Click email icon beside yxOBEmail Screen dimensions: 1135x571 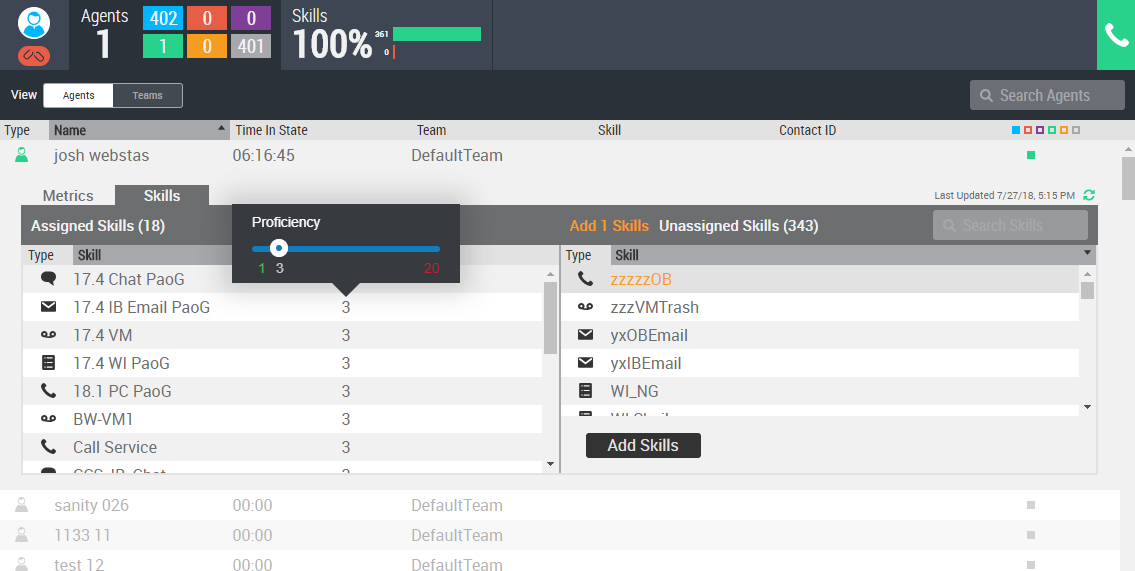pos(586,335)
